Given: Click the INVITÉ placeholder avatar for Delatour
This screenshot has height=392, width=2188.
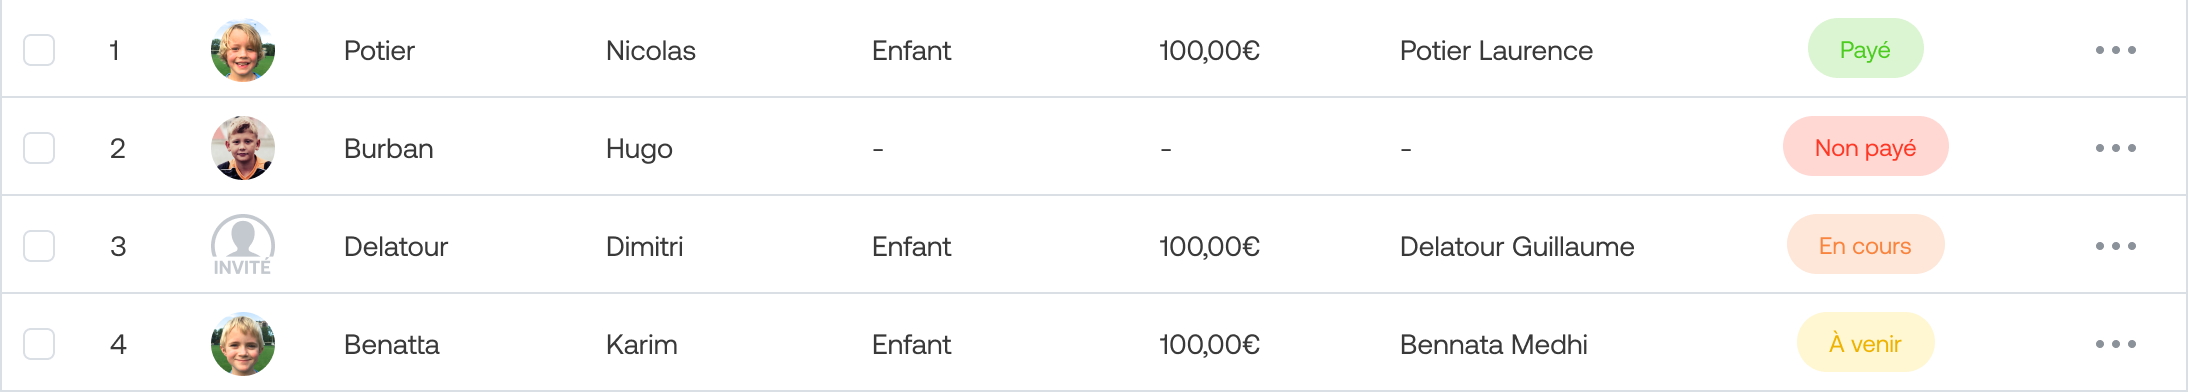Looking at the screenshot, I should pyautogui.click(x=243, y=246).
